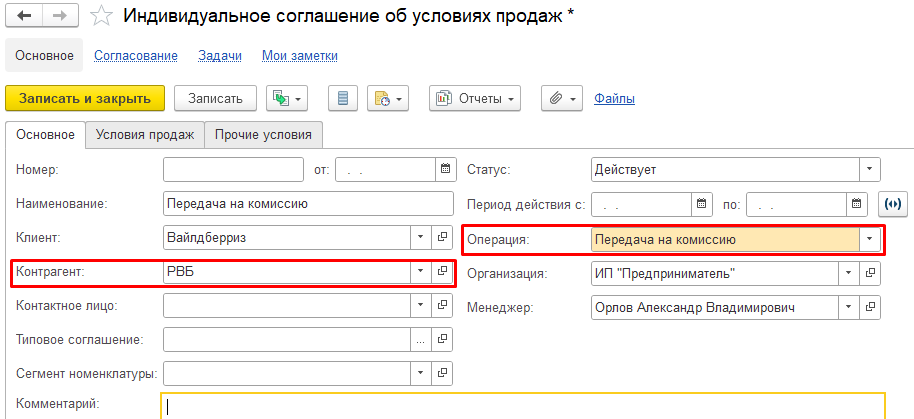Screen dimensions: 914x419
Task: Click the Клиент field showing Вайлдберриз
Action: click(x=287, y=238)
